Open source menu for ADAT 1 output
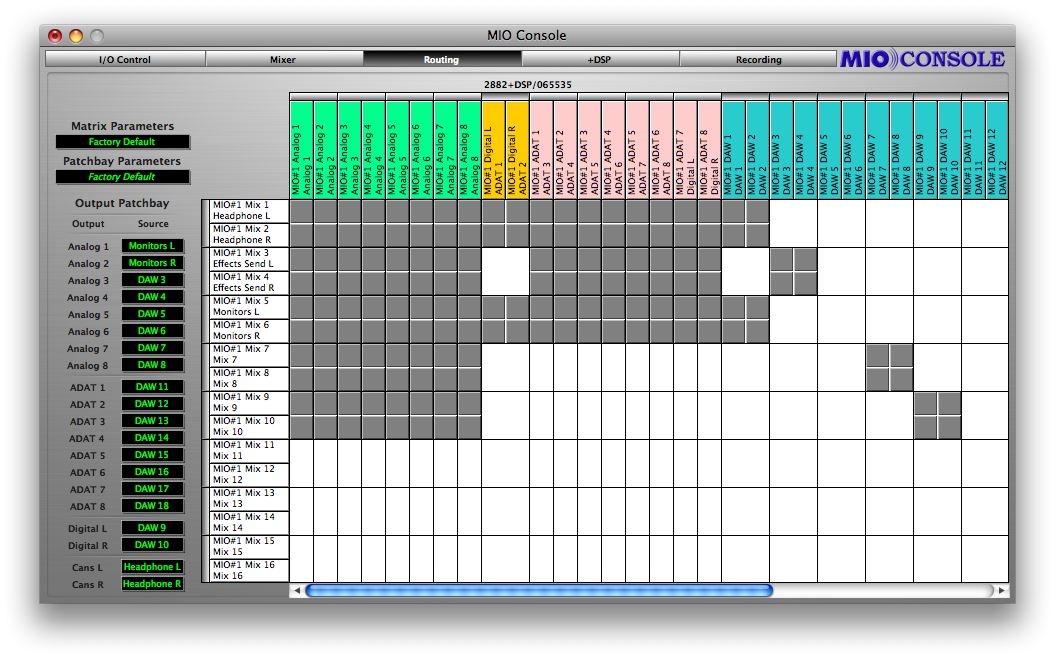 click(x=152, y=387)
